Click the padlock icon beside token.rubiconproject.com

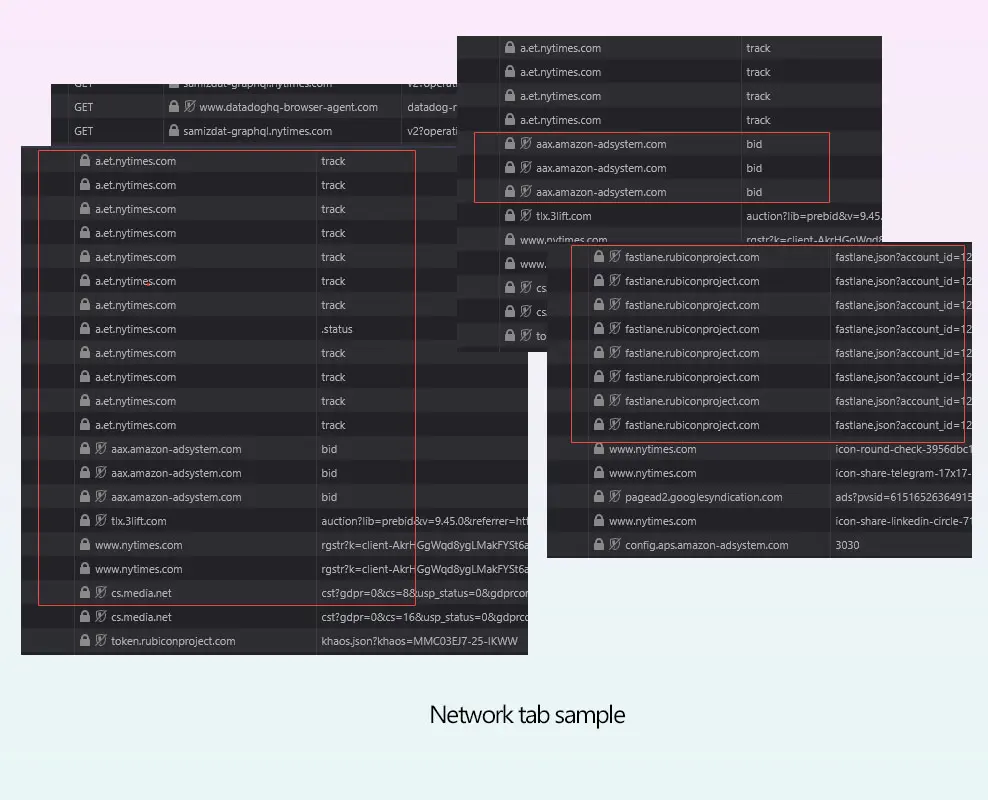[84, 641]
